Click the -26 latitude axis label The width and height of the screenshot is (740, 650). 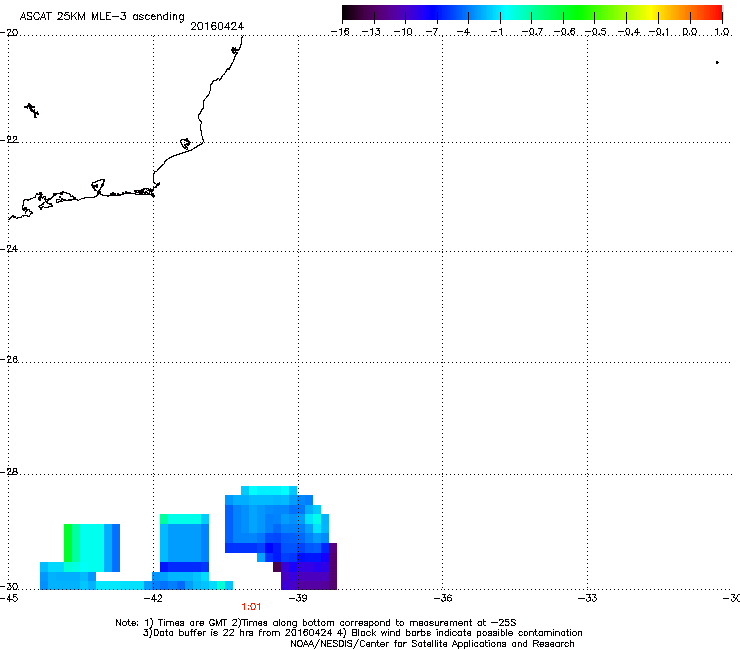click(9, 360)
